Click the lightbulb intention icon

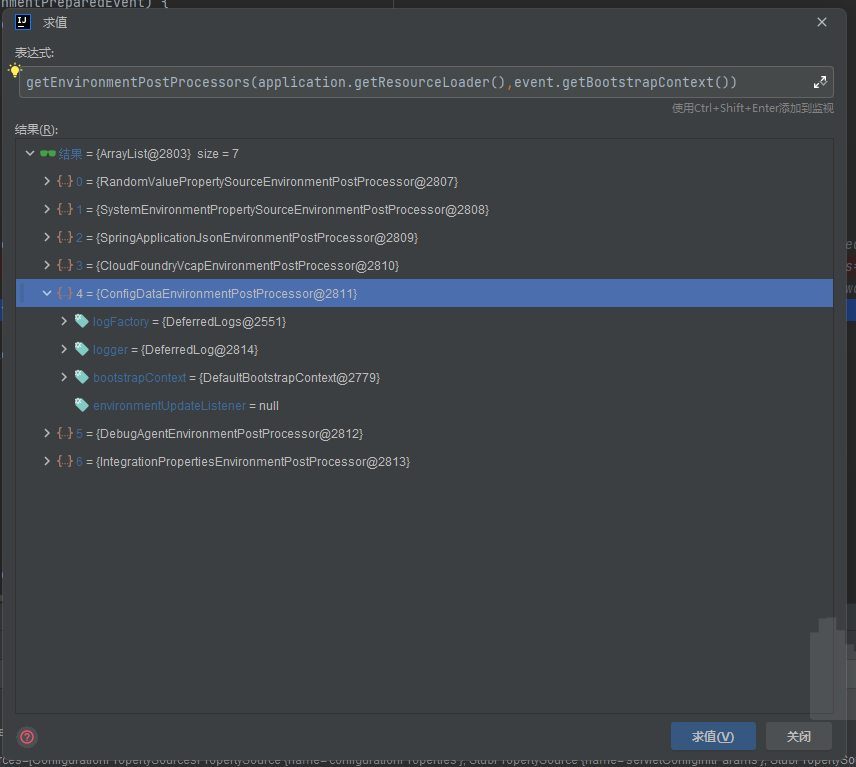(x=14, y=71)
